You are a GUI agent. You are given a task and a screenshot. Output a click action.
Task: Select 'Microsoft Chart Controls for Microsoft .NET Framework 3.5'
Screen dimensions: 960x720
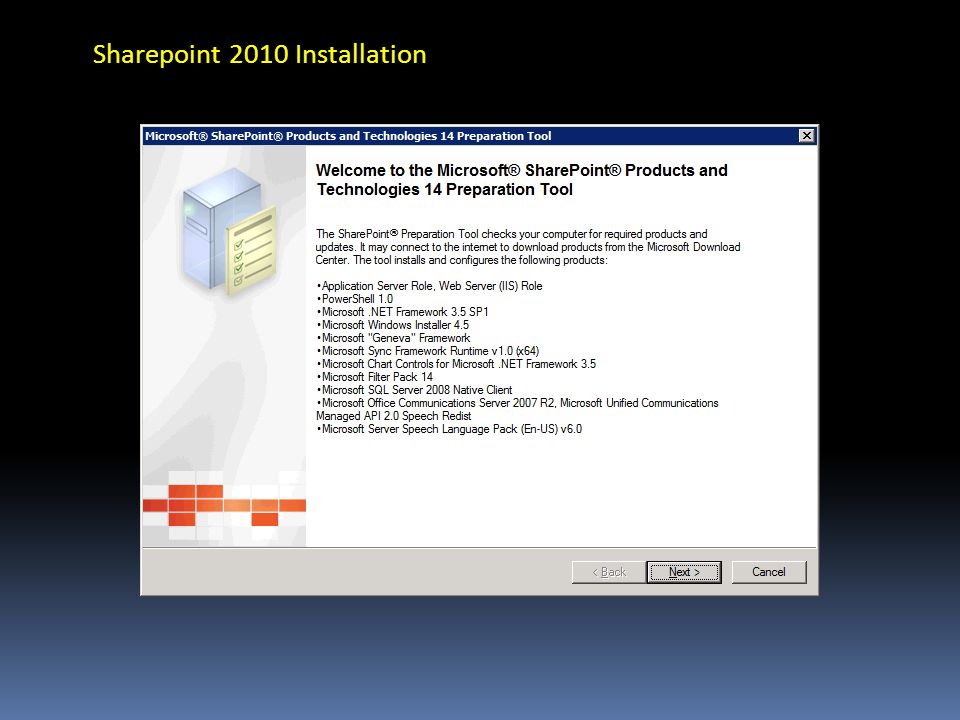point(456,364)
